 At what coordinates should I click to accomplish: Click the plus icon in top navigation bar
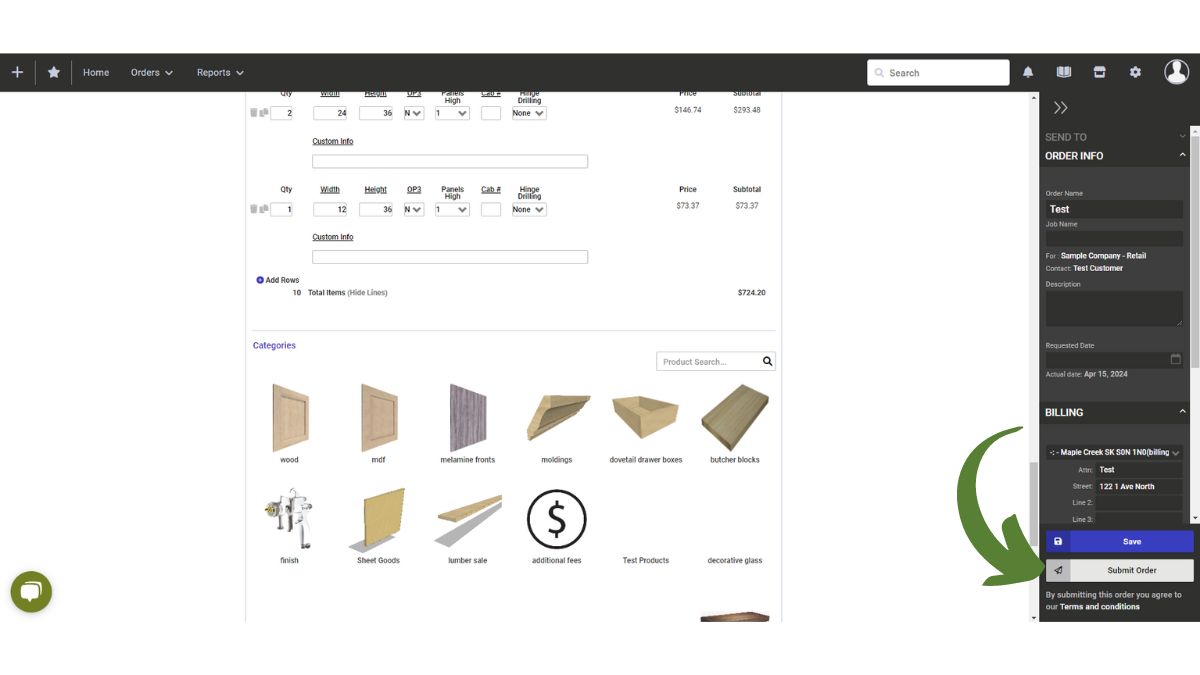[x=17, y=73]
